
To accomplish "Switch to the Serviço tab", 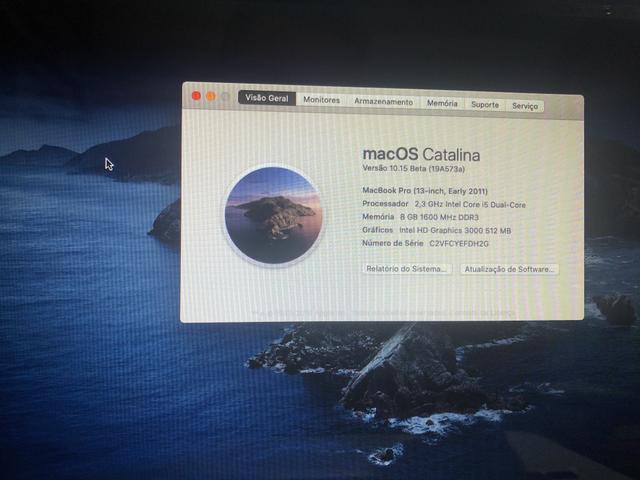I will click(525, 106).
